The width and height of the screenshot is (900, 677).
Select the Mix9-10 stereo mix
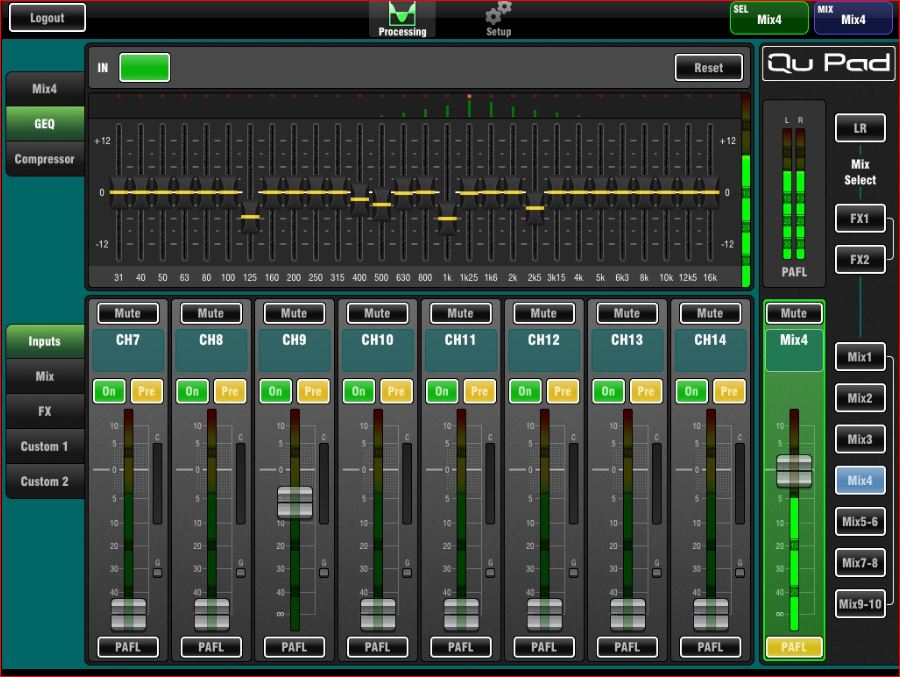(860, 604)
